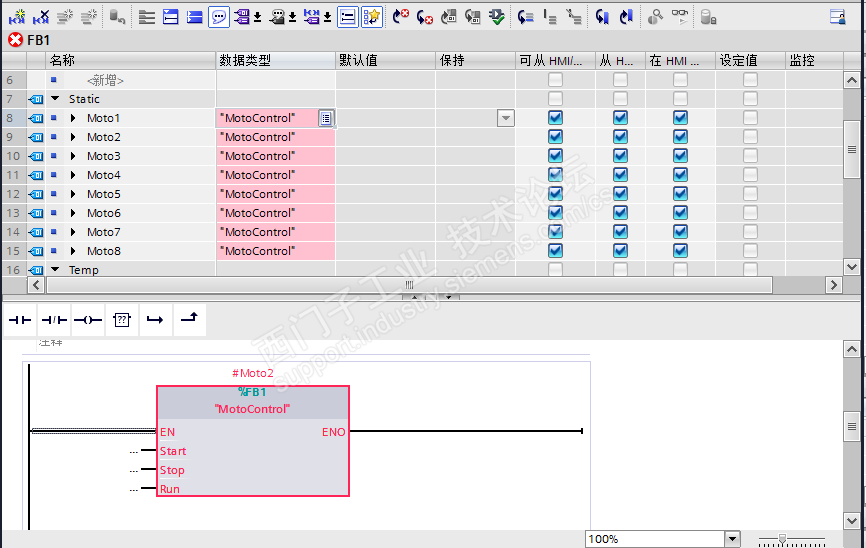
Task: Collapse the Temp section
Action: [x=55, y=270]
